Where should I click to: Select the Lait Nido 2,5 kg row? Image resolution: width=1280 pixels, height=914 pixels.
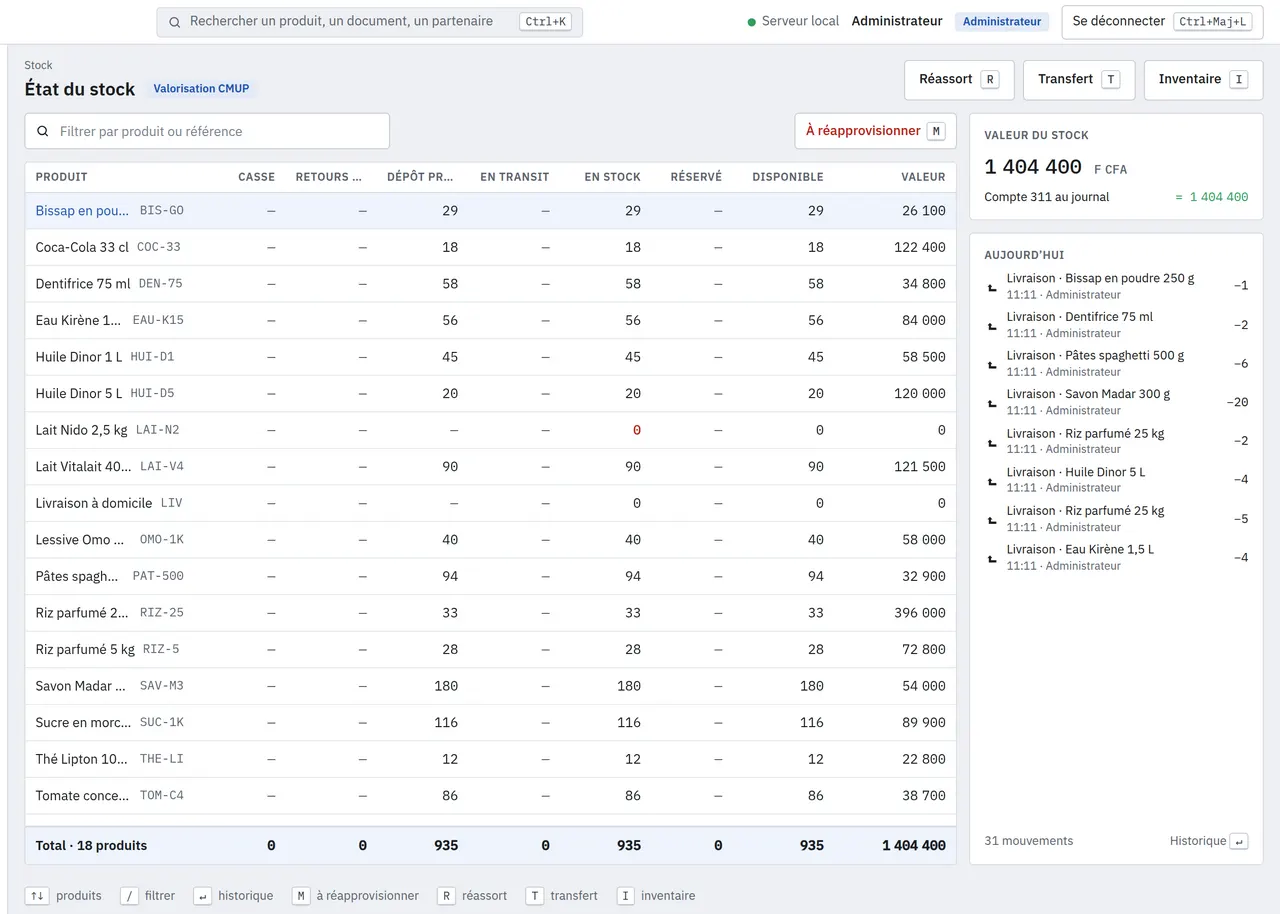coord(490,430)
